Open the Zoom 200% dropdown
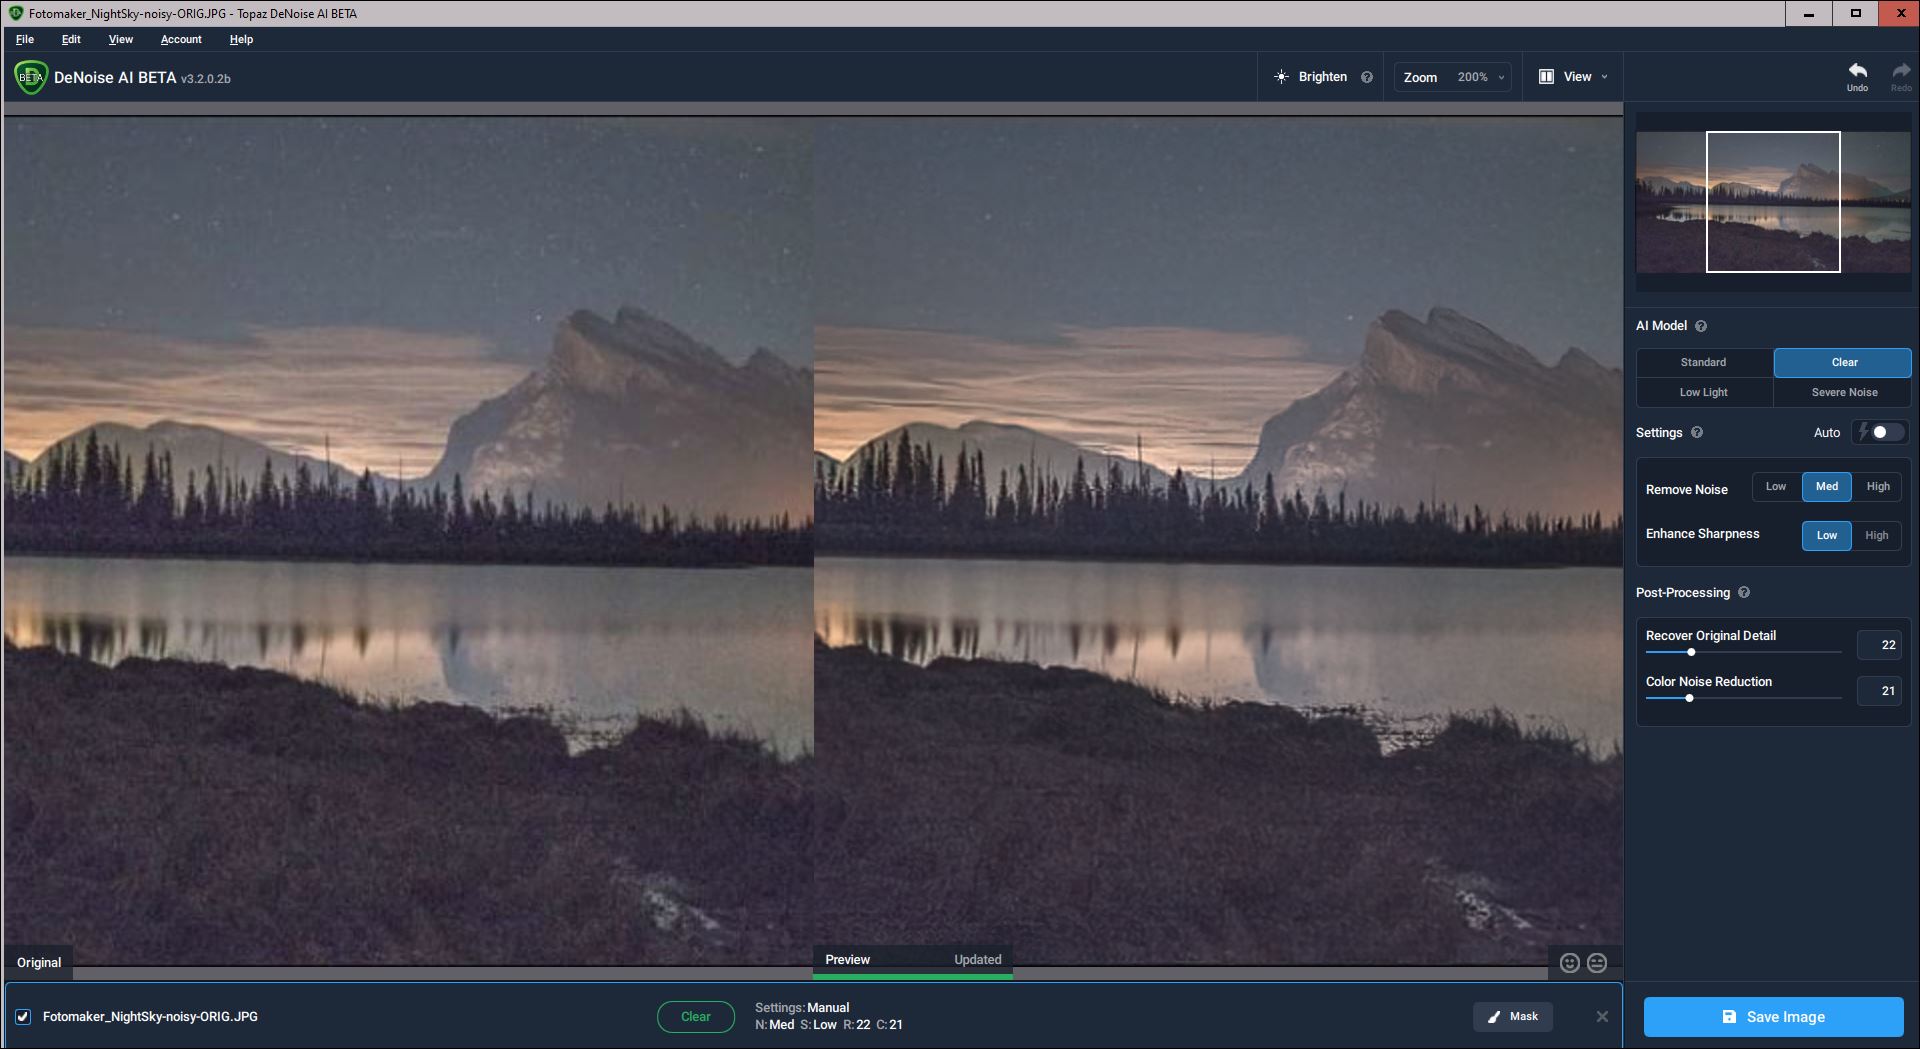This screenshot has width=1920, height=1049. 1453,77
